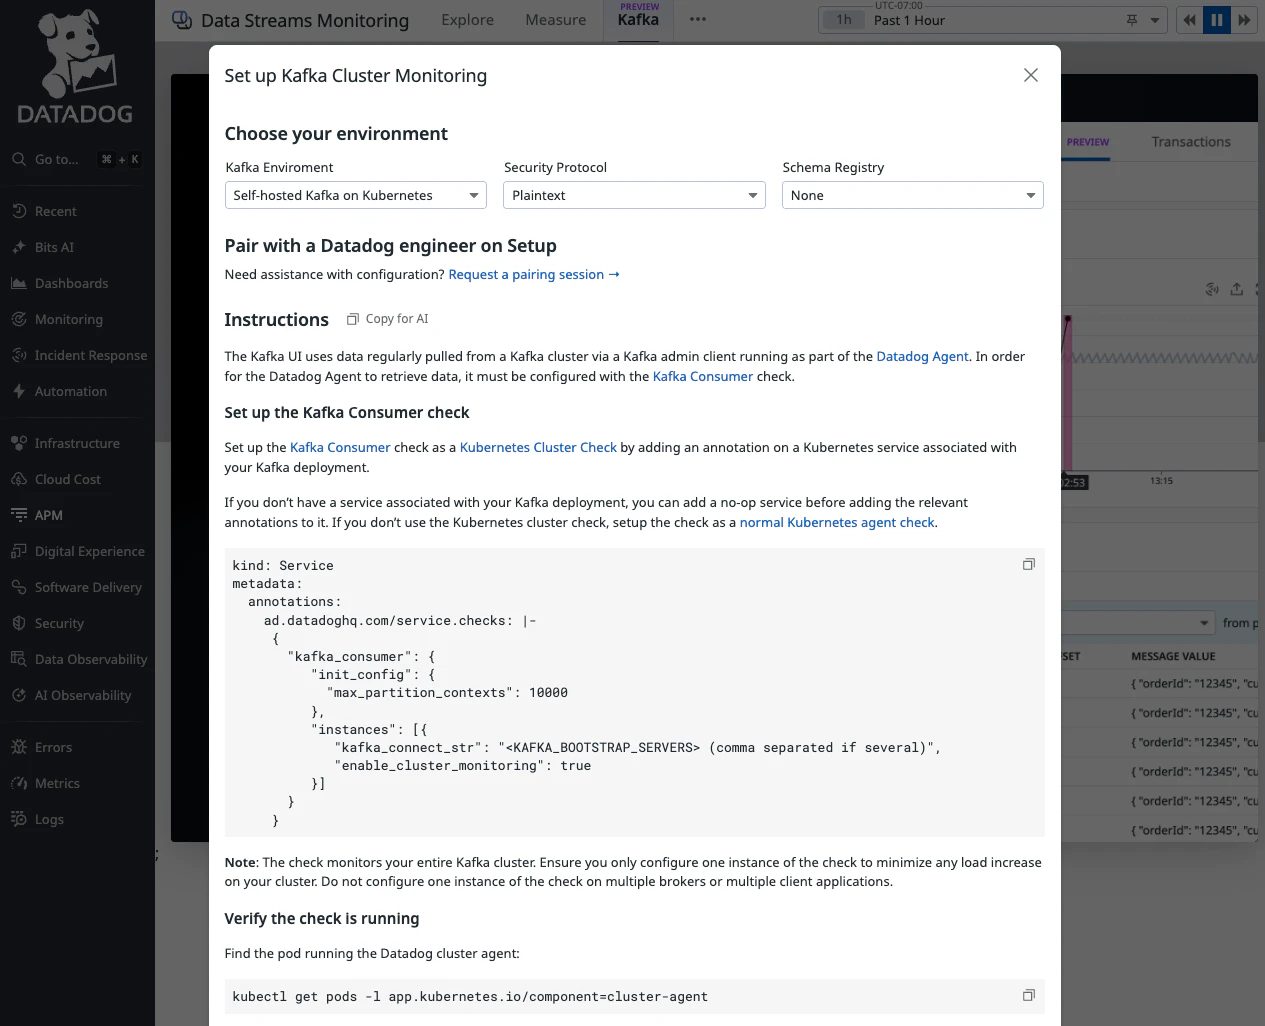This screenshot has width=1265, height=1026.
Task: Open the Security Protocol dropdown
Action: point(633,195)
